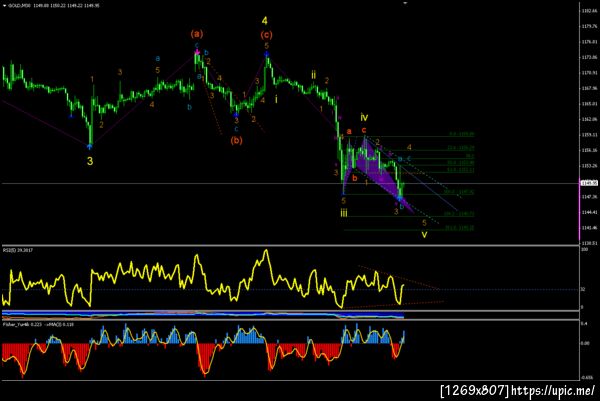Image resolution: width=600 pixels, height=401 pixels.
Task: Select the yellow 'v' wave label
Action: [x=424, y=234]
